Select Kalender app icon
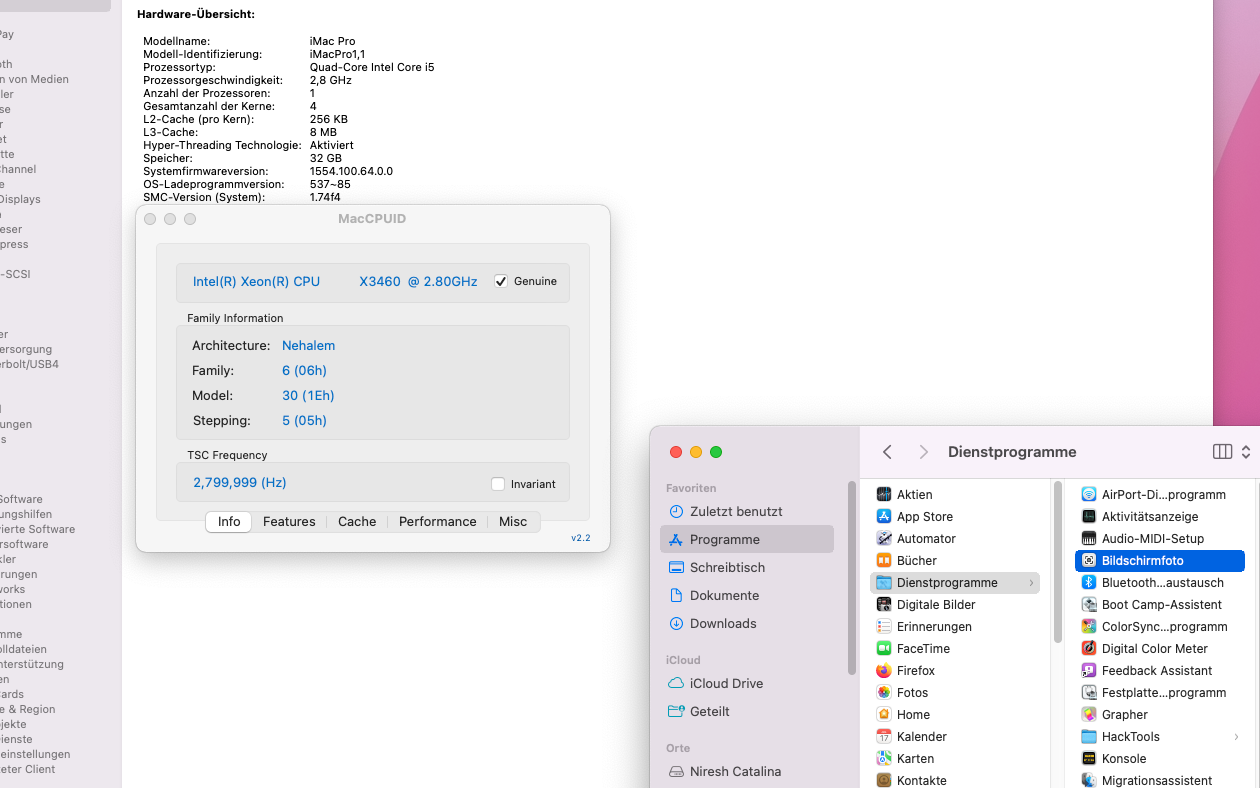The height and width of the screenshot is (788, 1260). [884, 737]
